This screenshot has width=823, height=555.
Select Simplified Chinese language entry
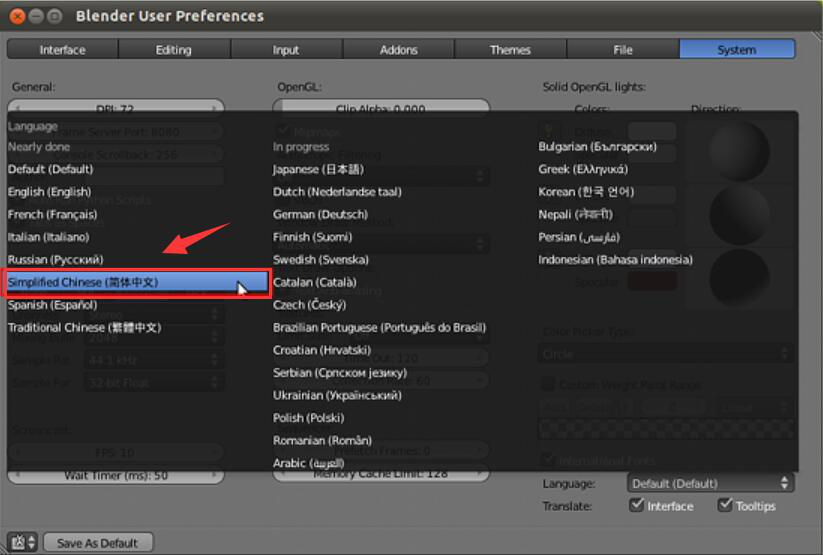click(138, 282)
